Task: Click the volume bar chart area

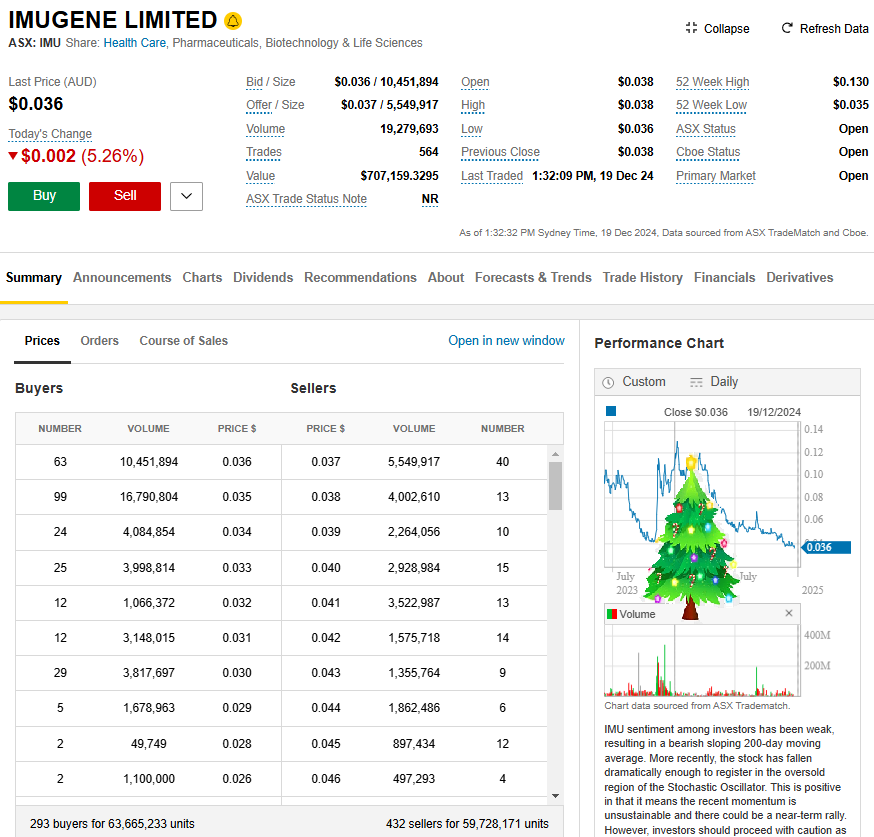Action: 702,661
